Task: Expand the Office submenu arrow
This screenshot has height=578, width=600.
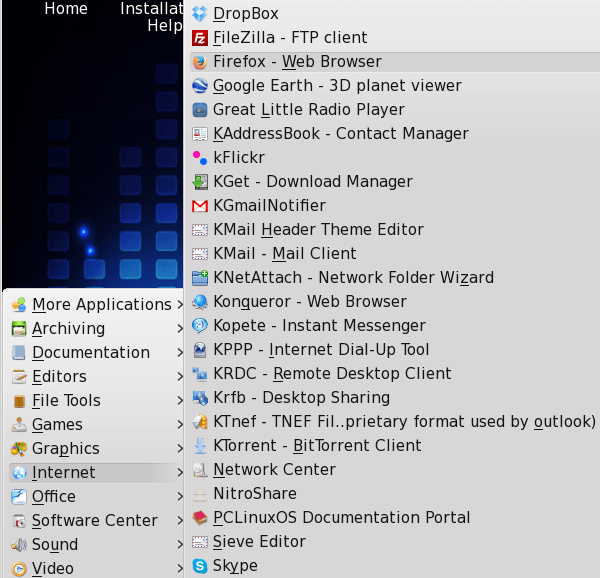Action: 179,497
